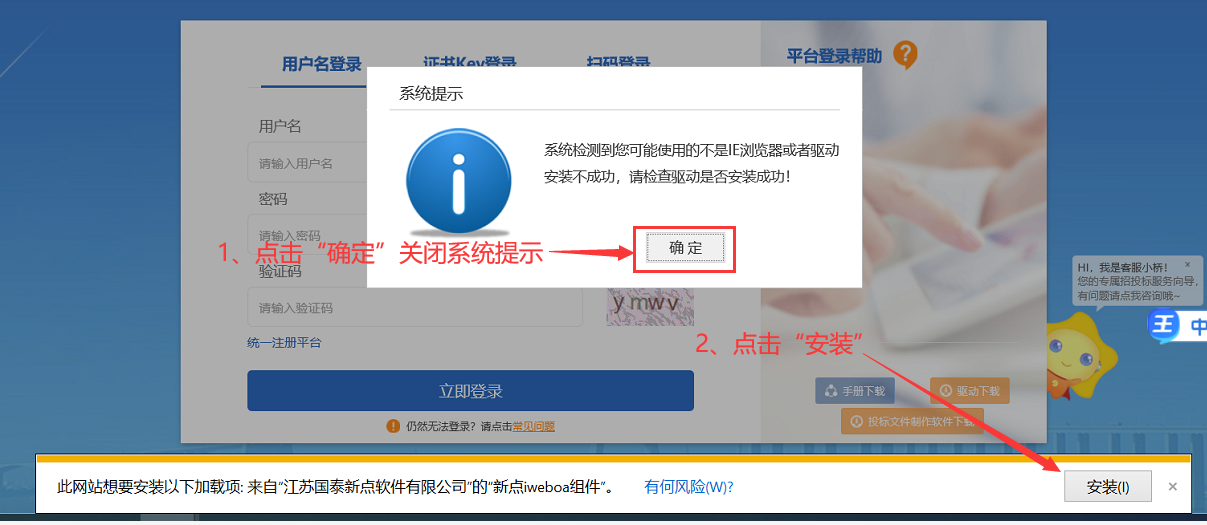This screenshot has height=525, width=1207.
Task: Open the 统一注册平台 link
Action: pos(284,343)
